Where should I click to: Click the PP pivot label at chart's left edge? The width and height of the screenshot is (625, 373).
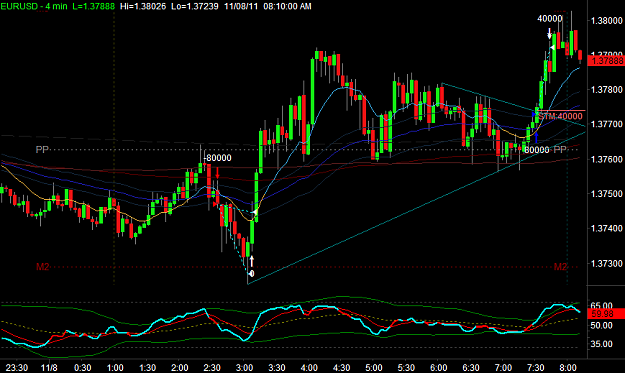pyautogui.click(x=42, y=149)
